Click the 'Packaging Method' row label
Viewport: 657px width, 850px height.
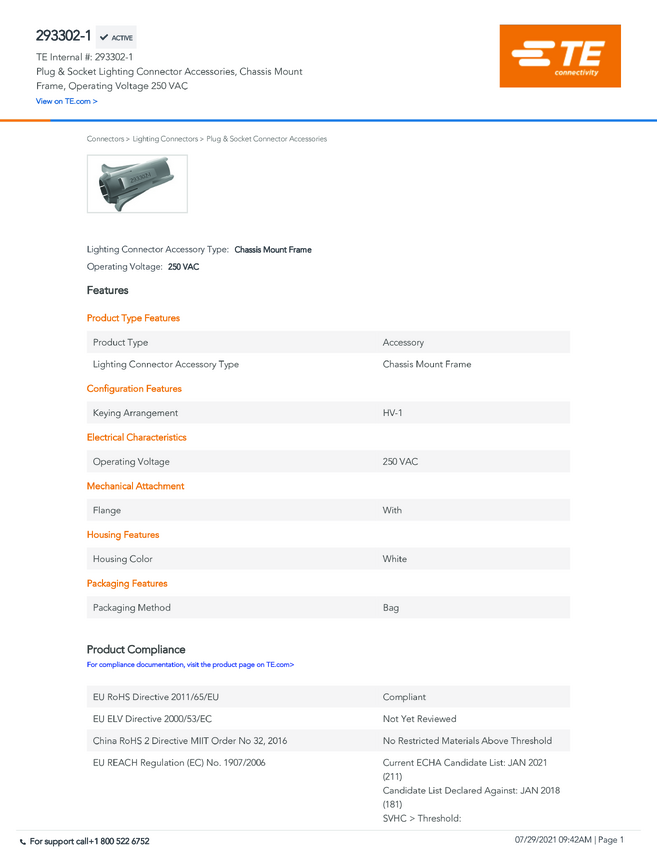(x=132, y=608)
